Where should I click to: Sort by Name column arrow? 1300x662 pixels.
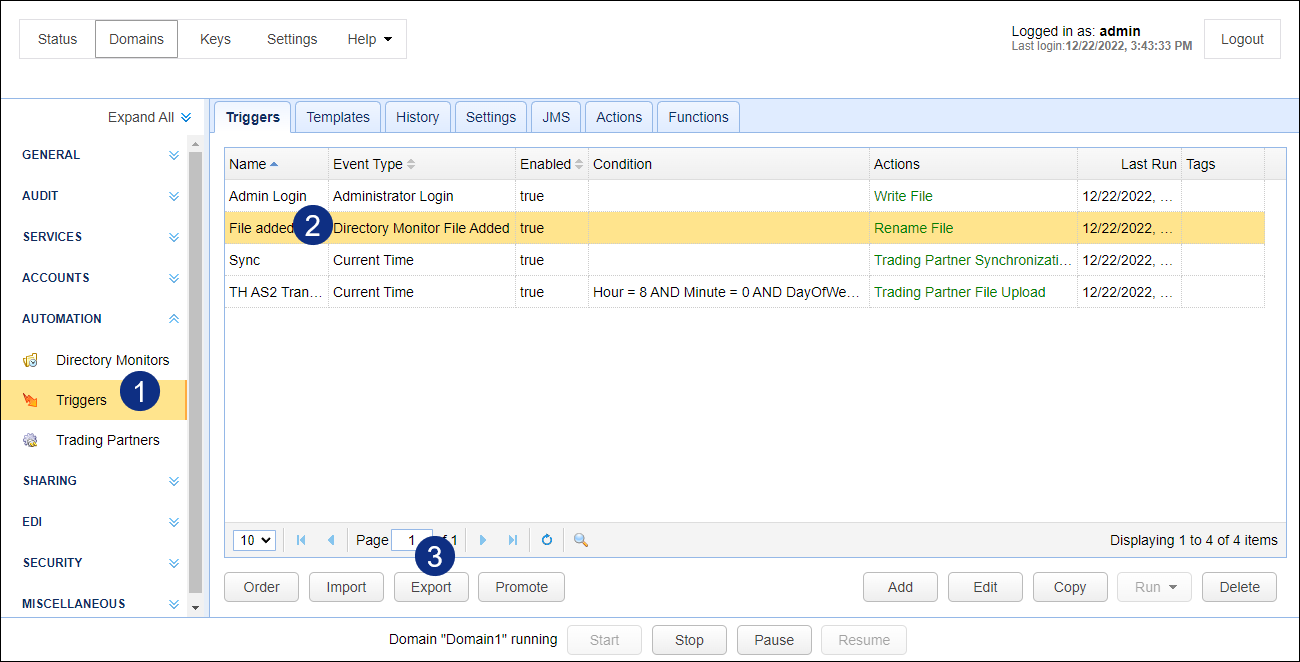tap(274, 164)
